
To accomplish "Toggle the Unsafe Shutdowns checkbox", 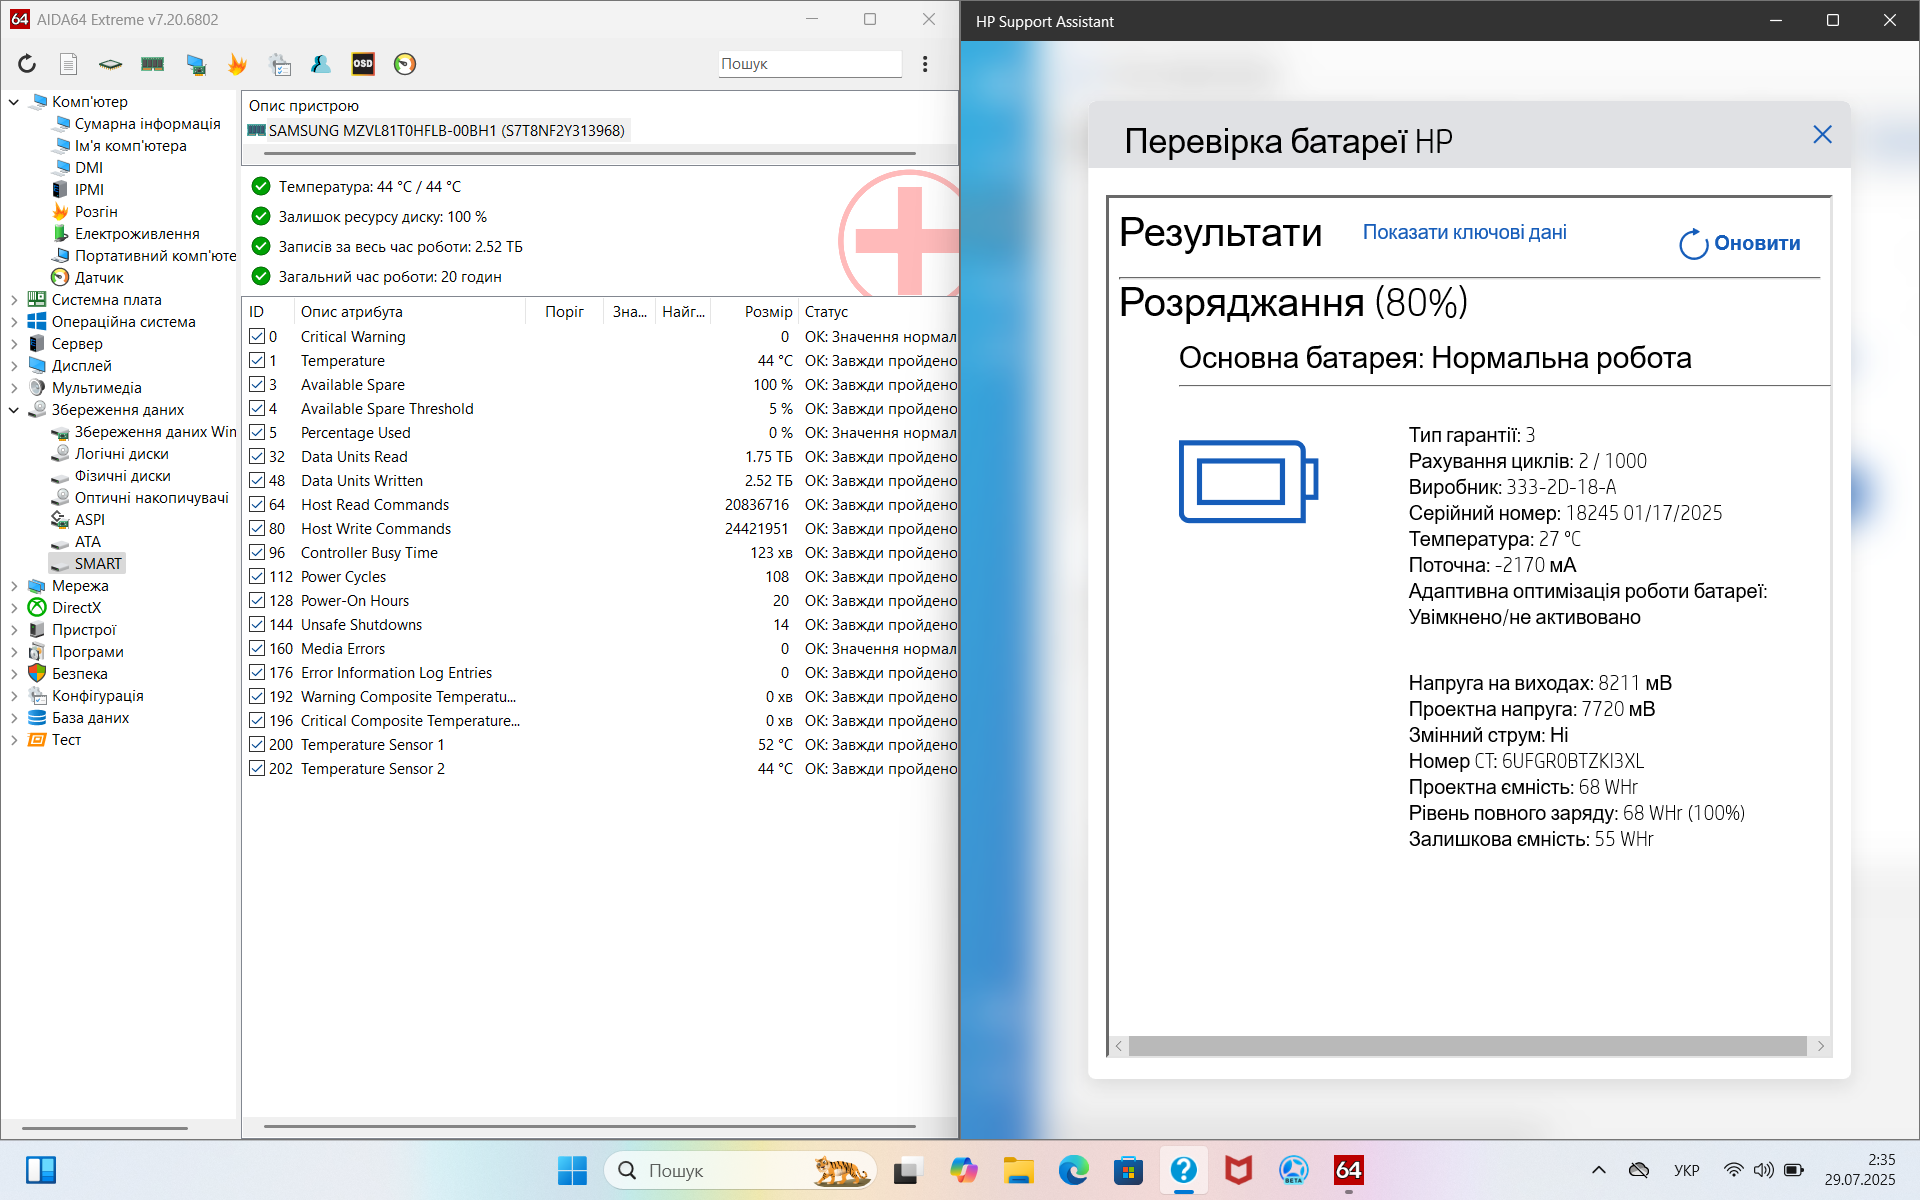I will [x=257, y=625].
